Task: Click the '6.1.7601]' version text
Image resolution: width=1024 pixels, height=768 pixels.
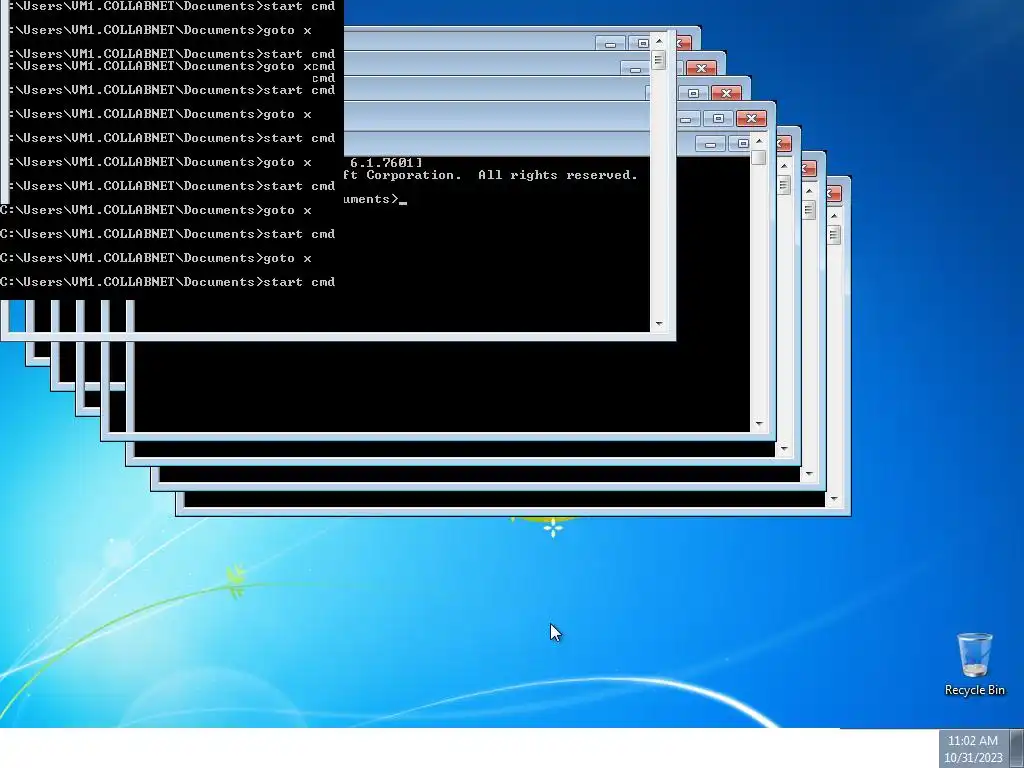Action: coord(386,163)
